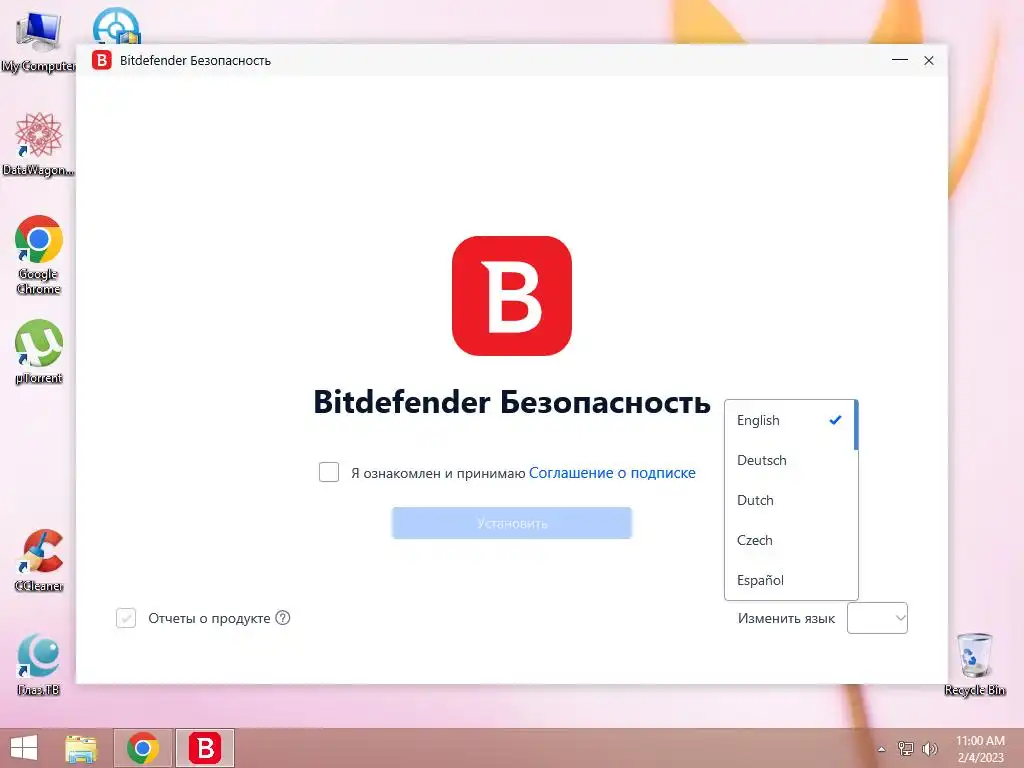Click Bitdefender taskbar button
This screenshot has width=1024, height=768.
(204, 748)
